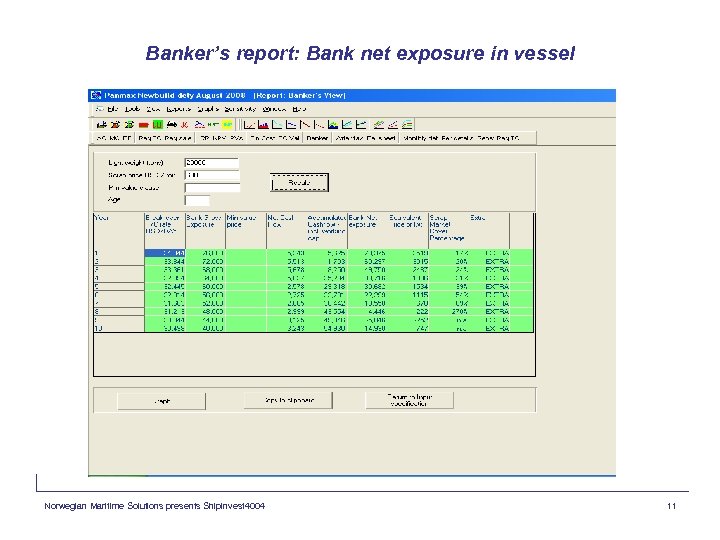
Task: Click the red rectangle toolbar icon
Action: click(144, 124)
